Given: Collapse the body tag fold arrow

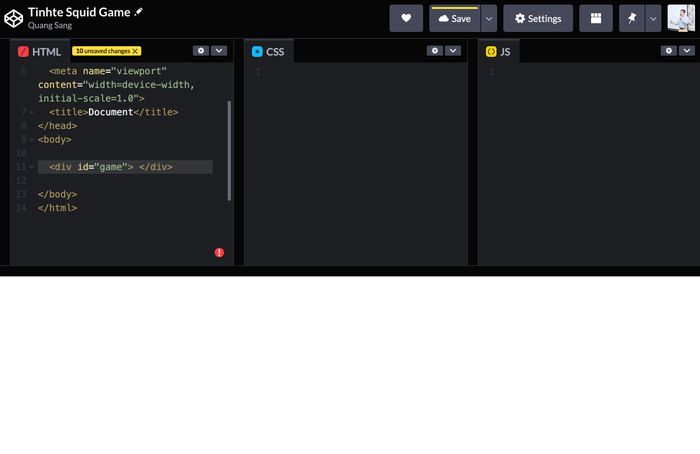Looking at the screenshot, I should (x=31, y=140).
